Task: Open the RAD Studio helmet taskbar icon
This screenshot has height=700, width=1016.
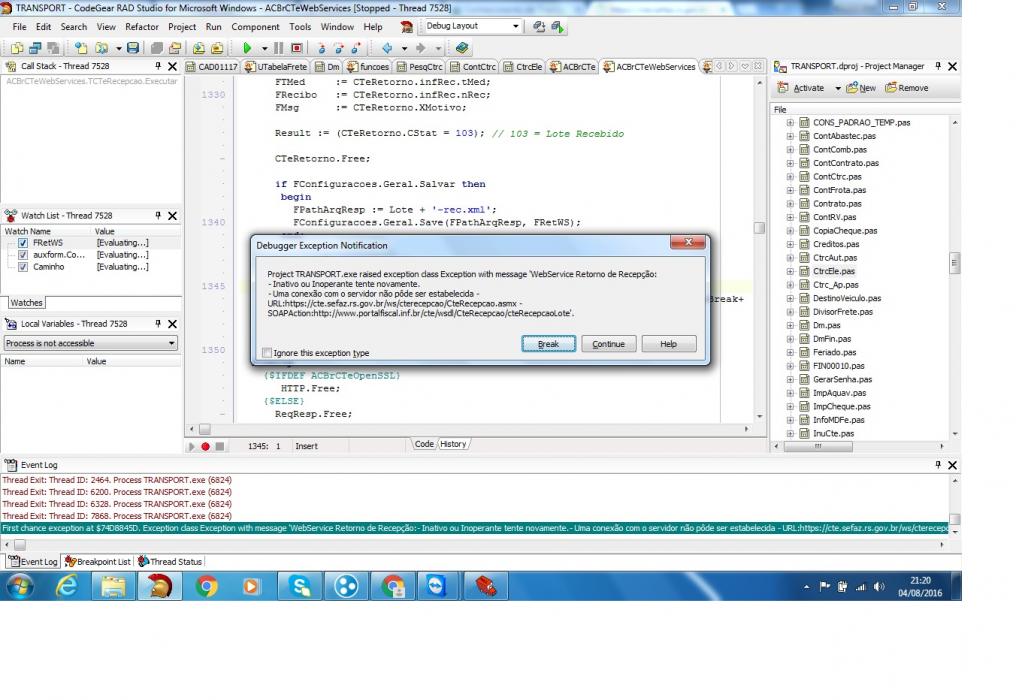Action: (158, 587)
